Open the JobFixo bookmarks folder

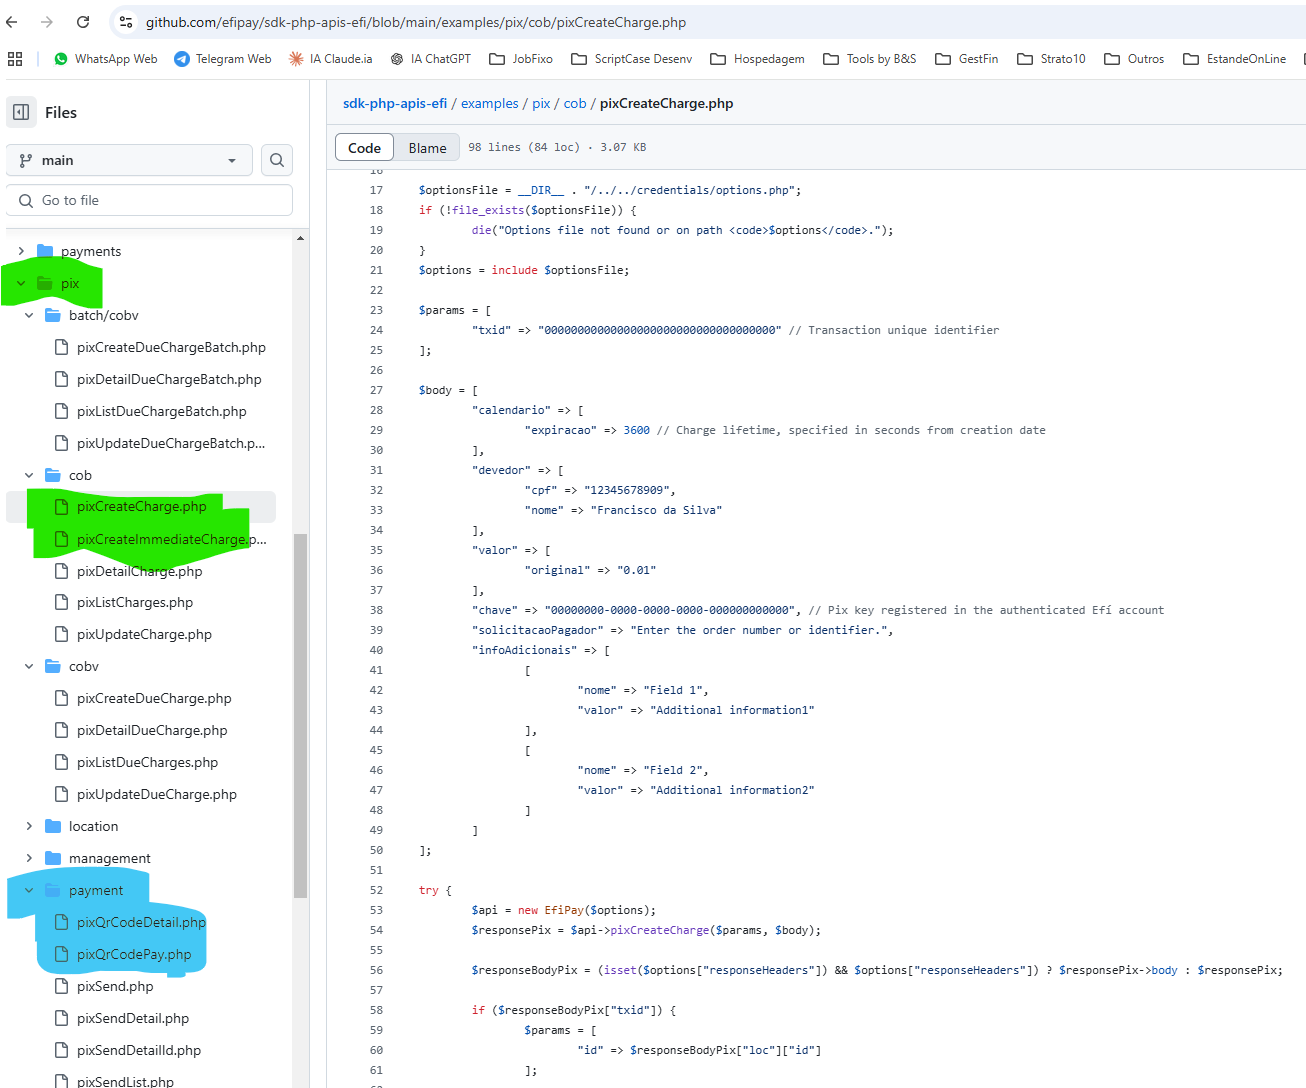tap(521, 59)
